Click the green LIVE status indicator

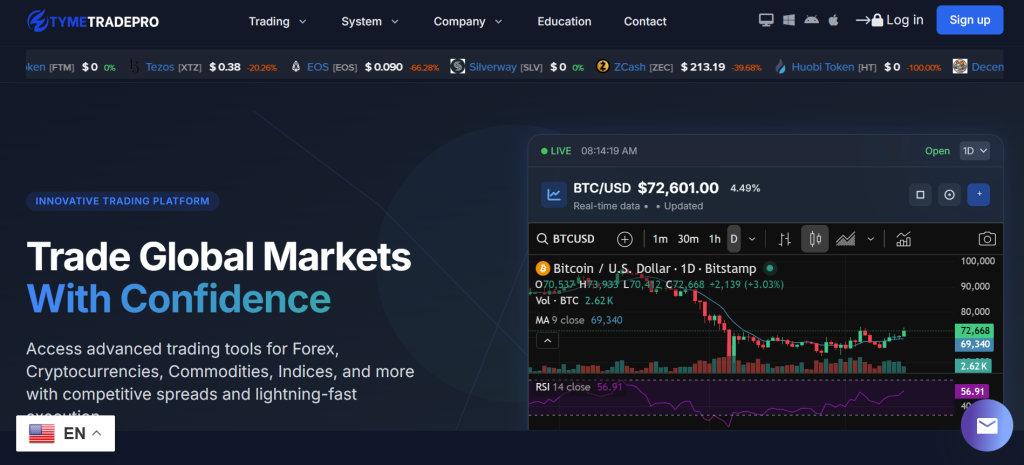[556, 151]
